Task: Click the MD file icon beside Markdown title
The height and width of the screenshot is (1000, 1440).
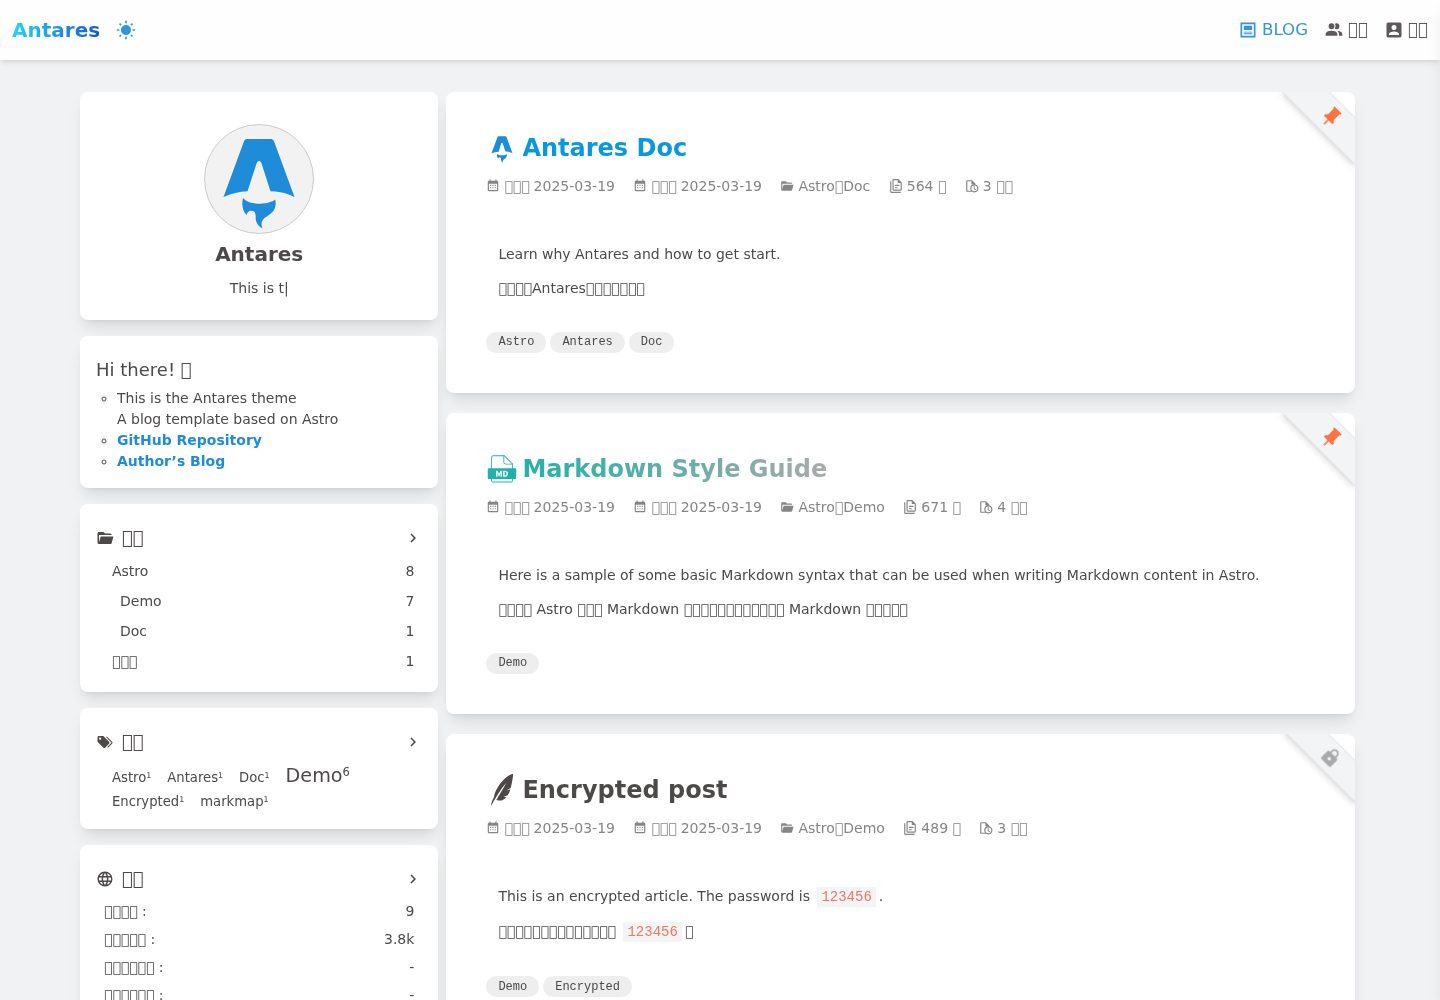Action: (x=502, y=469)
